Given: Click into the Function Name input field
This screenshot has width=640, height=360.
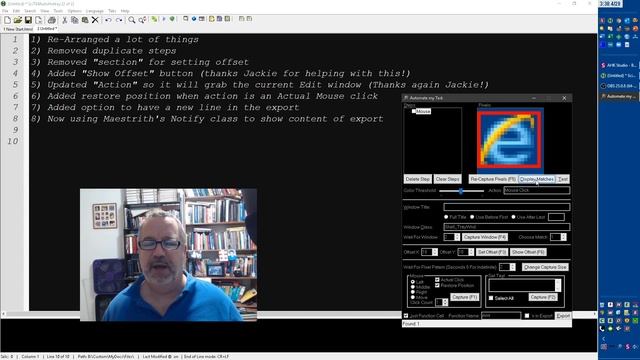Looking at the screenshot, I should 501,316.
